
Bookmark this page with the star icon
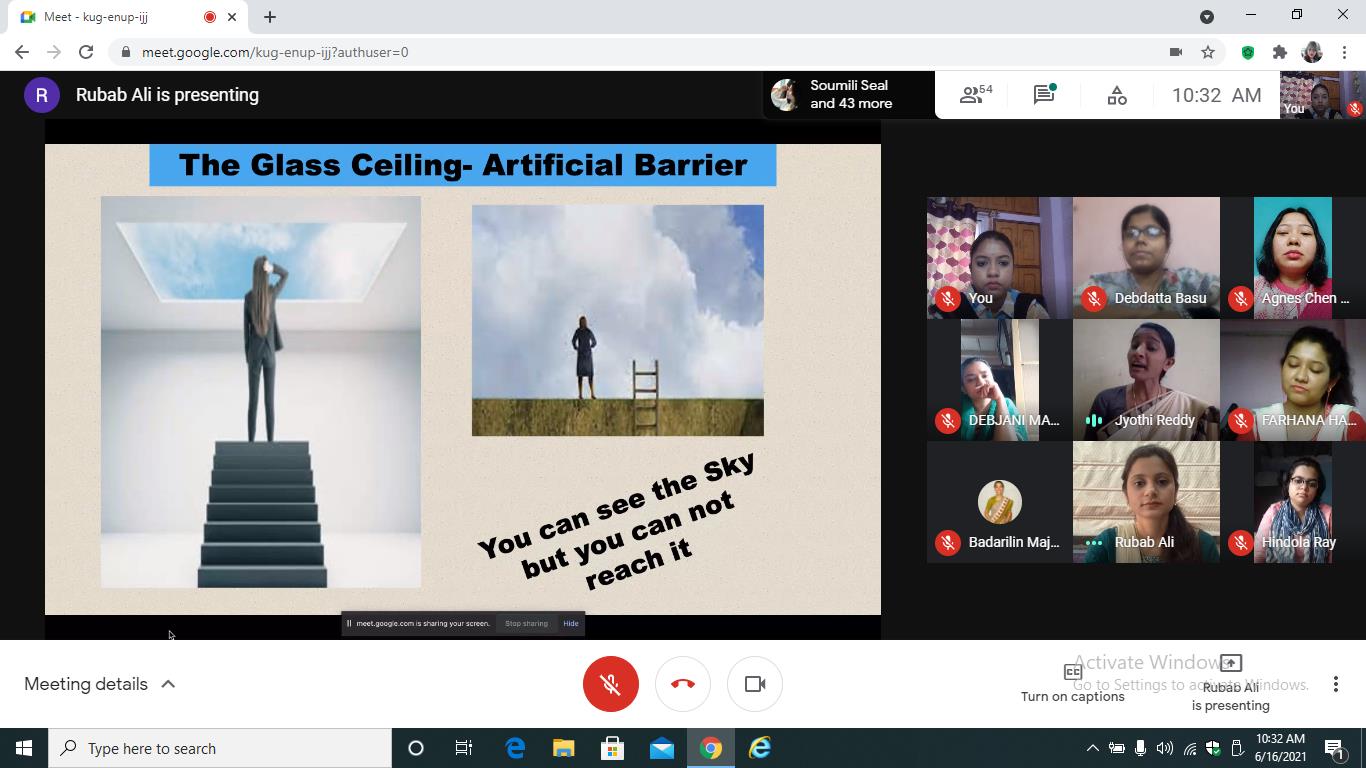click(1208, 52)
